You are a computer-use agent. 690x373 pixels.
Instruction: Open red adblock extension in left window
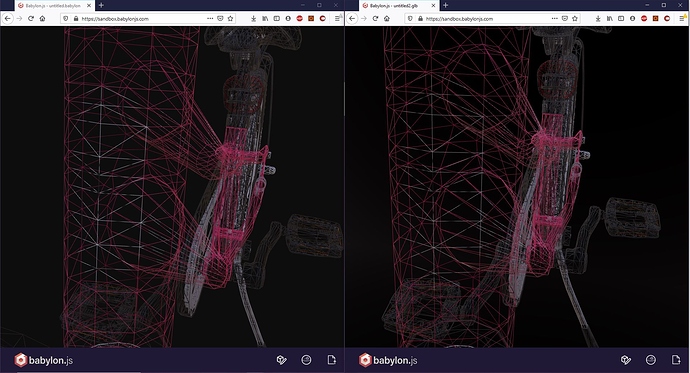point(300,18)
